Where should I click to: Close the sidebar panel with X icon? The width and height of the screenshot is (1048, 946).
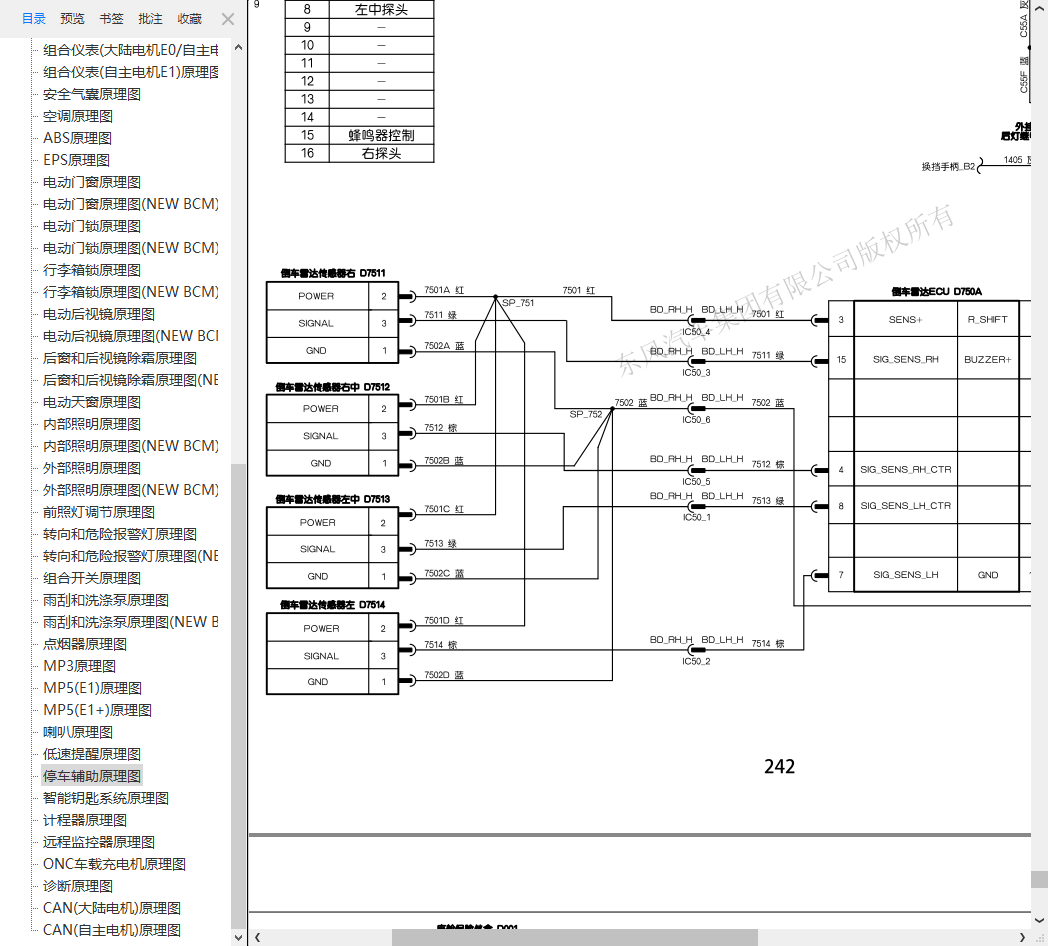(228, 19)
